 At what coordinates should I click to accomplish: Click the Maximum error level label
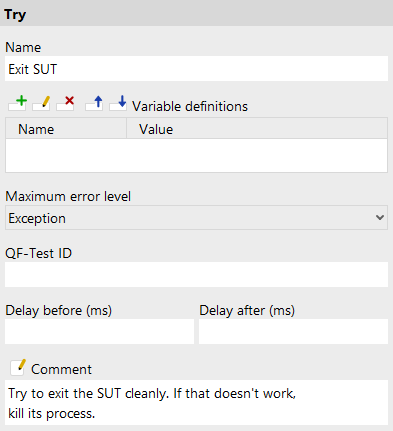pos(68,196)
